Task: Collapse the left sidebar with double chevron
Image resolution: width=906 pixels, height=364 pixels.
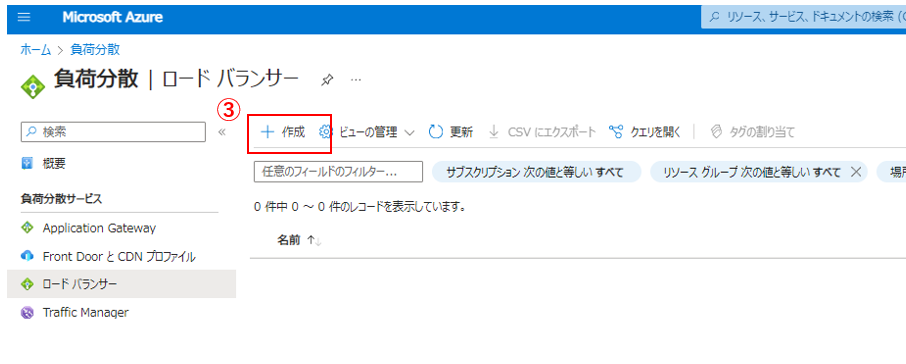Action: (221, 132)
